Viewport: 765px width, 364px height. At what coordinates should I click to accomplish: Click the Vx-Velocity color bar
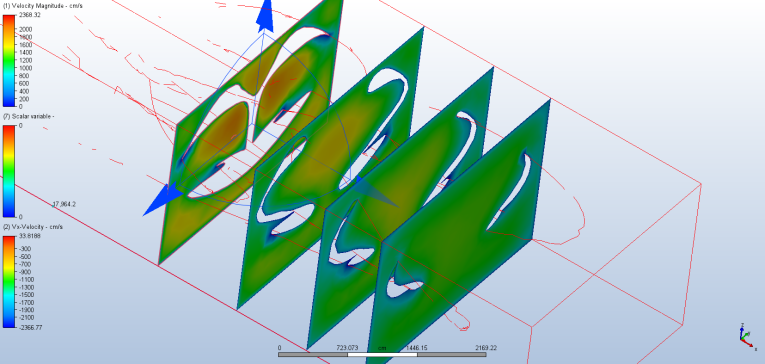pos(9,282)
